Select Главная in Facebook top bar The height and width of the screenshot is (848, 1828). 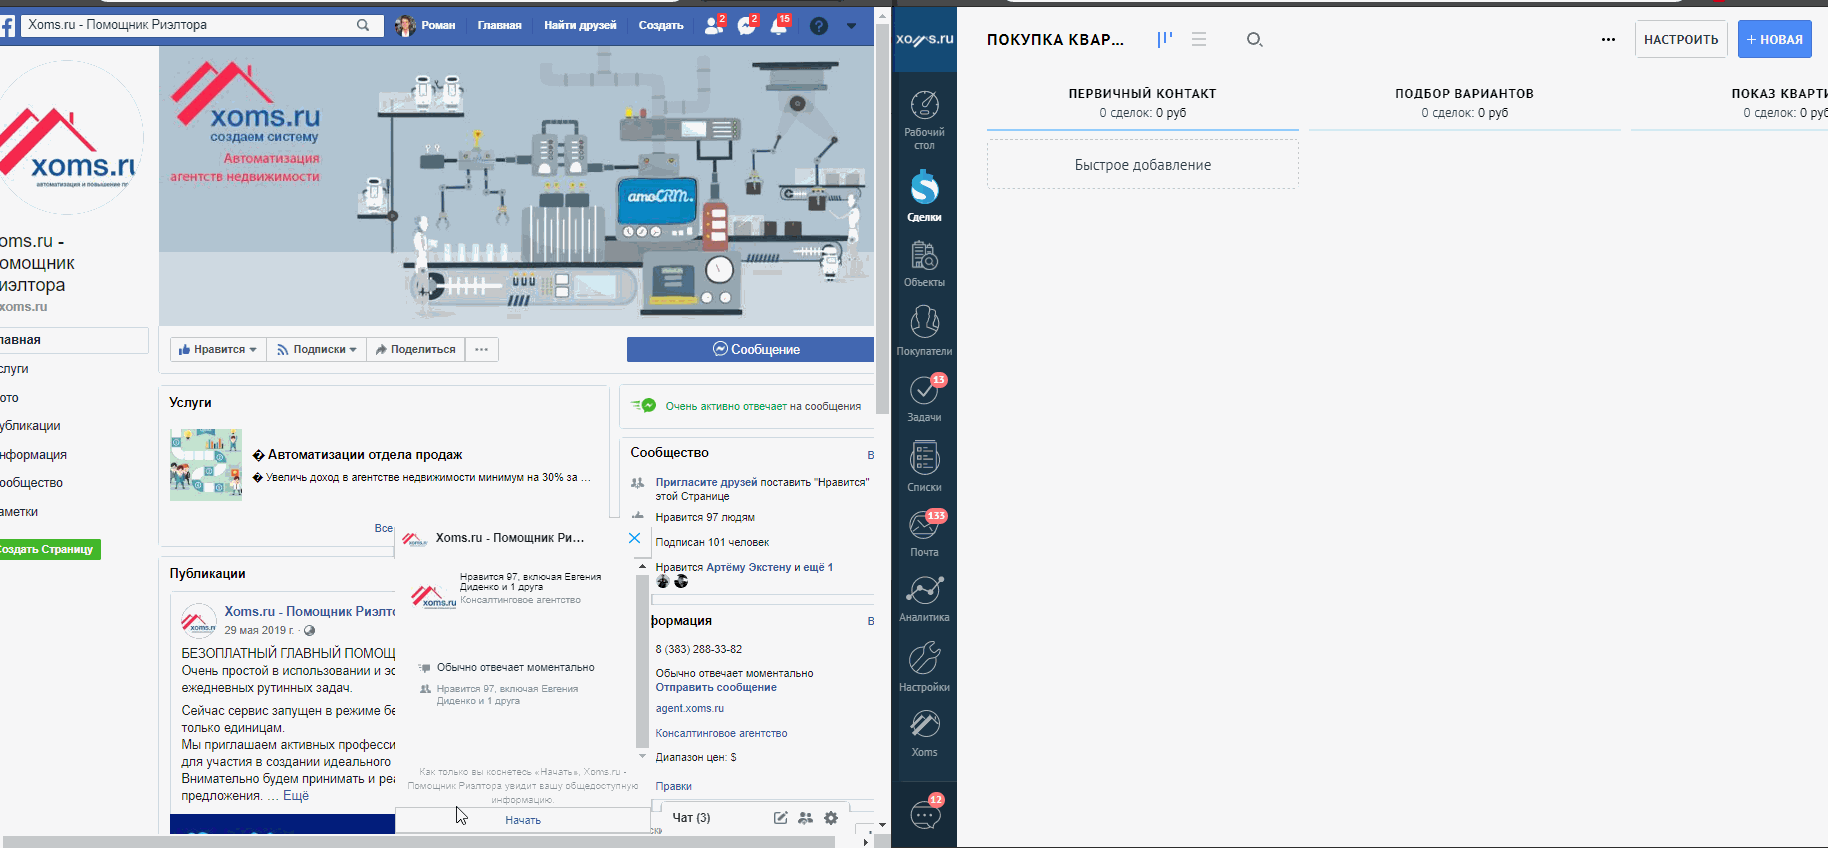click(499, 25)
